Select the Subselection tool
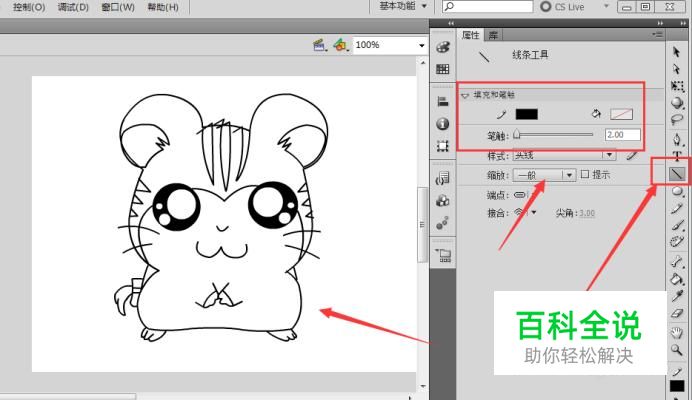This screenshot has height=400, width=692. click(x=677, y=69)
